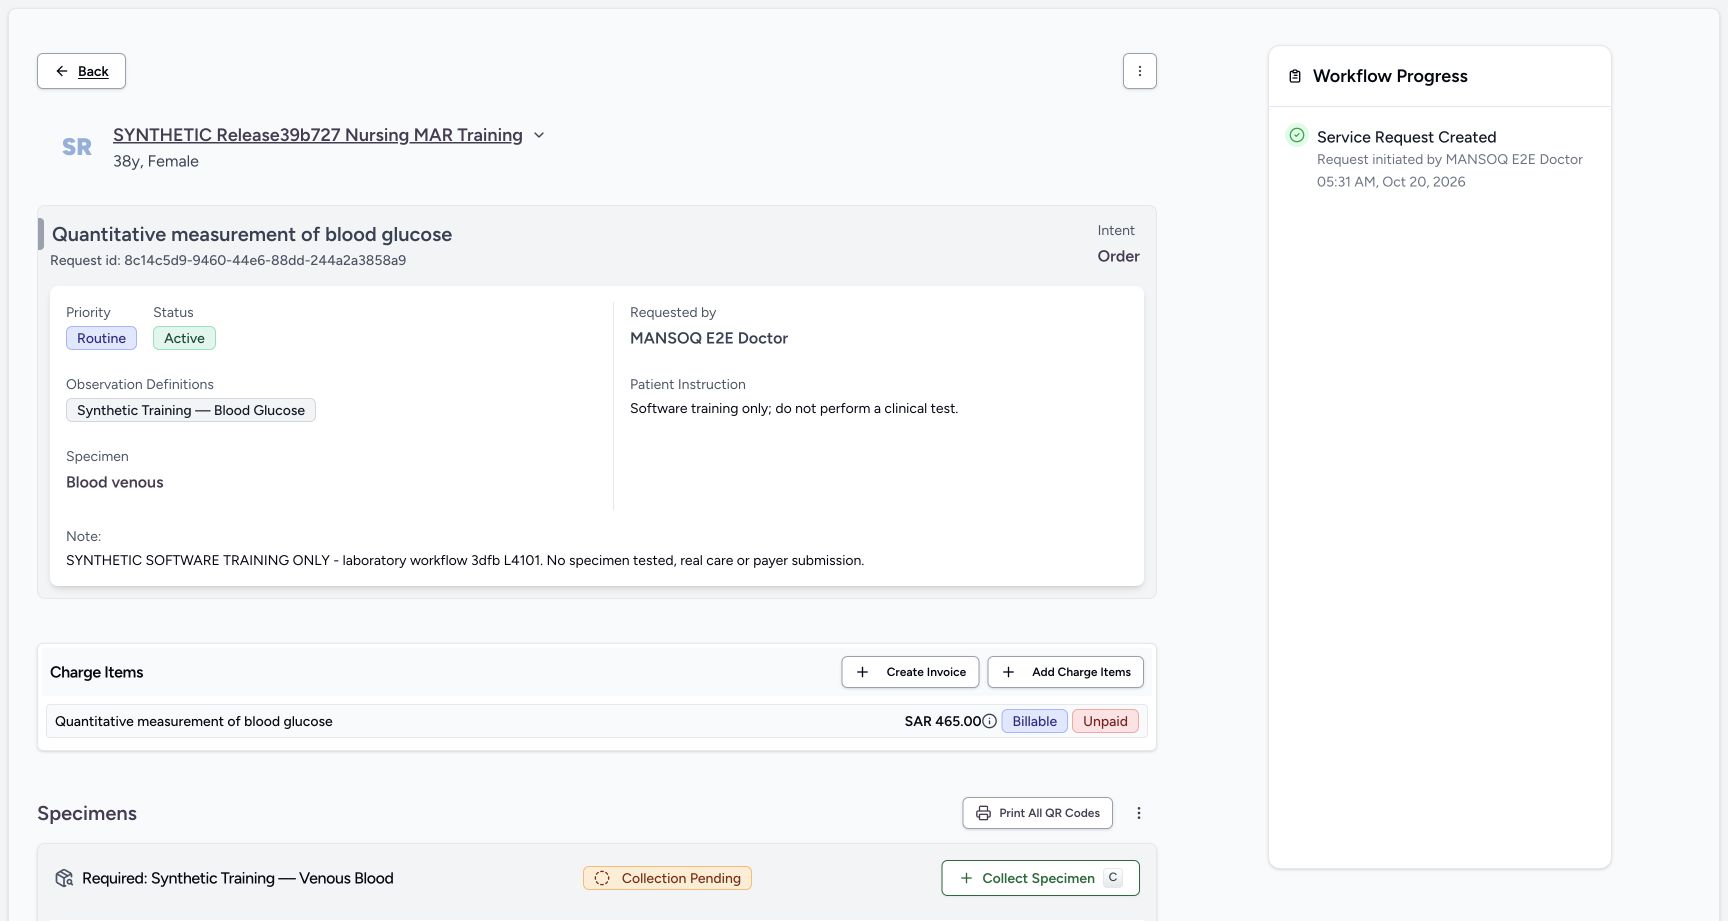Image resolution: width=1728 pixels, height=921 pixels.
Task: Go back using the Back button
Action: click(x=81, y=71)
